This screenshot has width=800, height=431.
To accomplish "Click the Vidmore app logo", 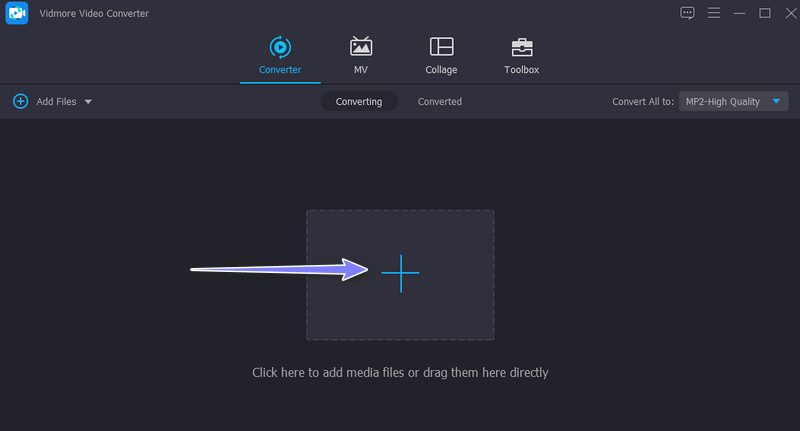I will (x=16, y=13).
